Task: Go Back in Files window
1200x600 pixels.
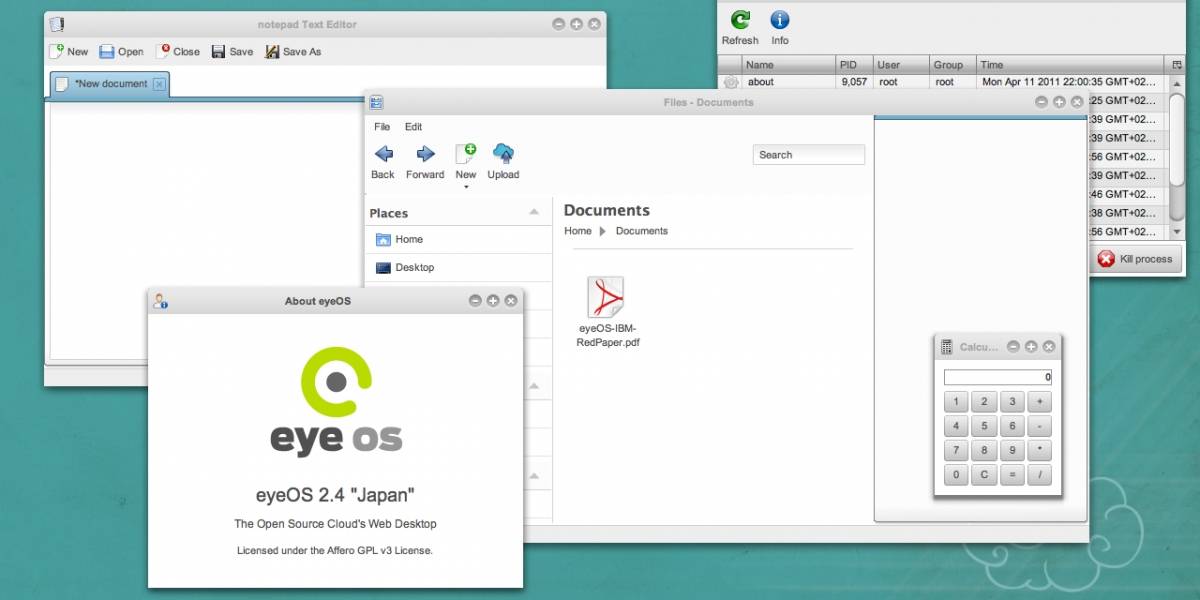Action: [x=383, y=162]
